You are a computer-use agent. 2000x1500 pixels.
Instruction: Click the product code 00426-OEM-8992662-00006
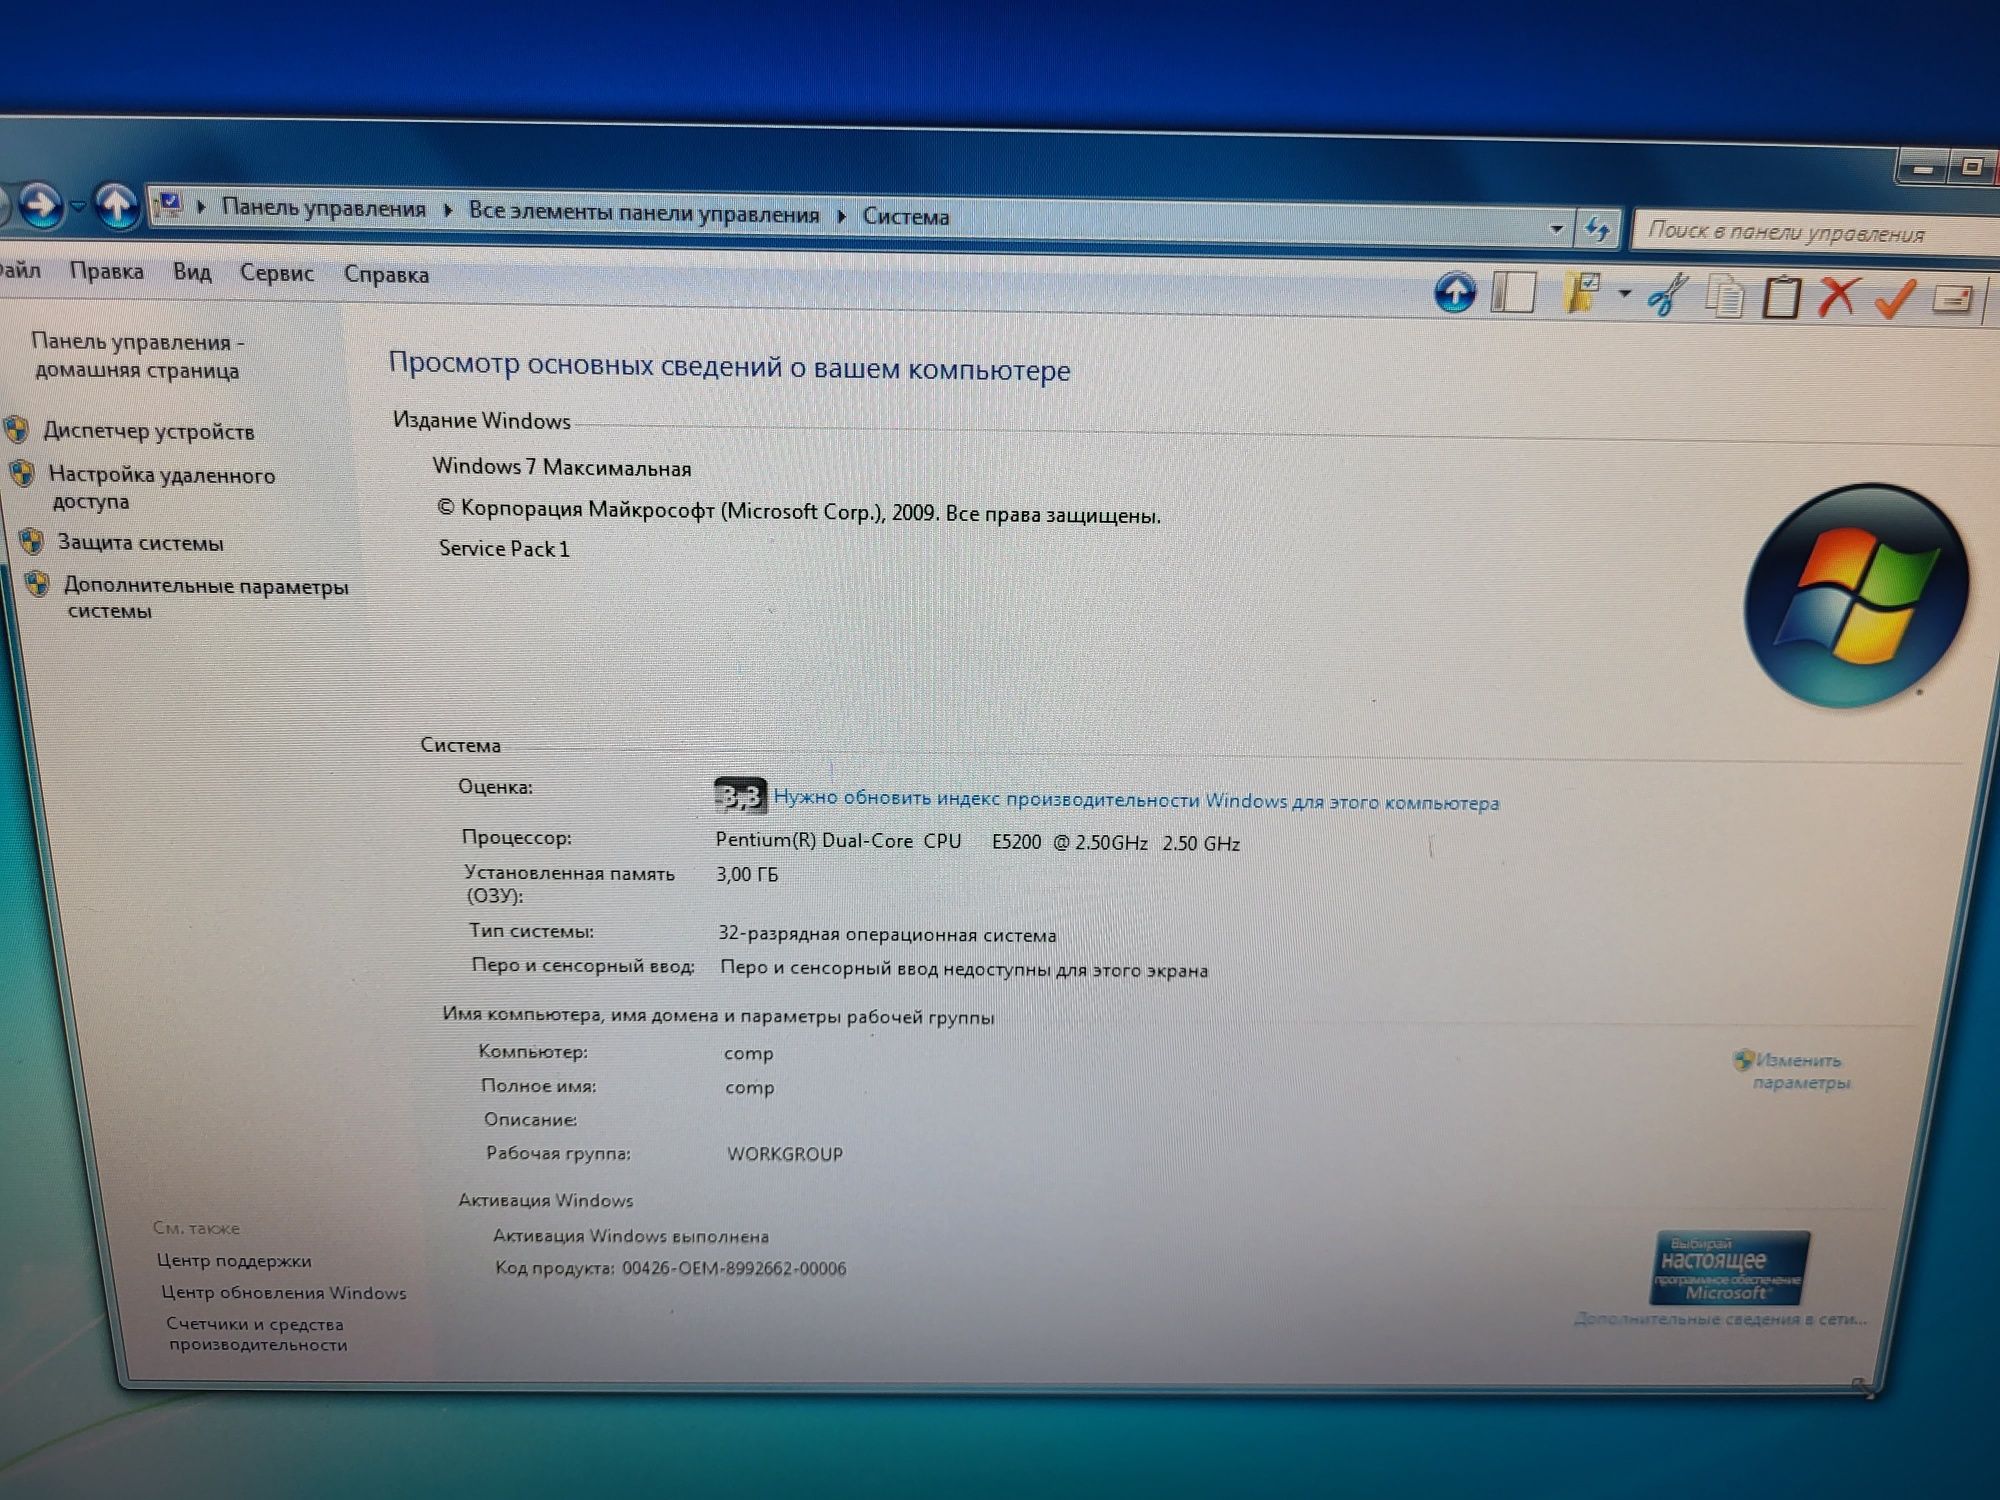click(x=734, y=1268)
